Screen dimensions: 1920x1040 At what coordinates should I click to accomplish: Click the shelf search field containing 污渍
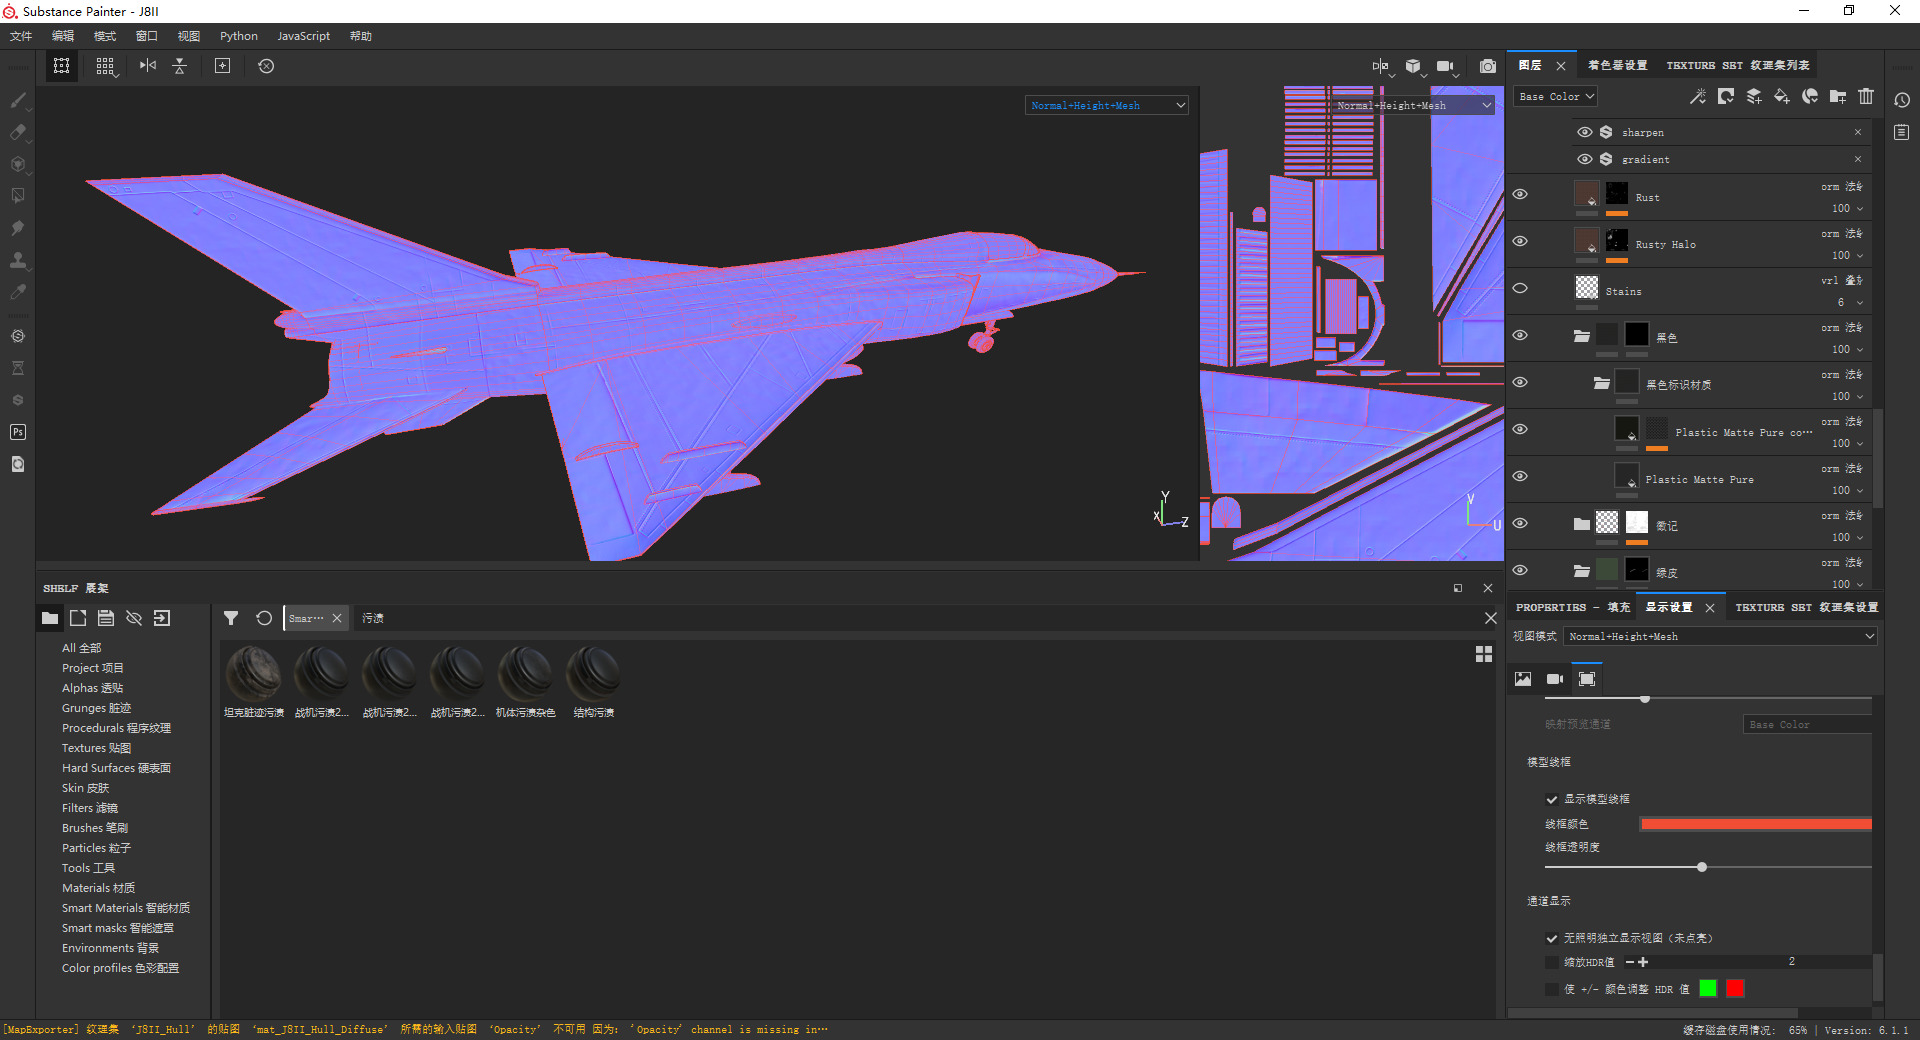pos(918,618)
